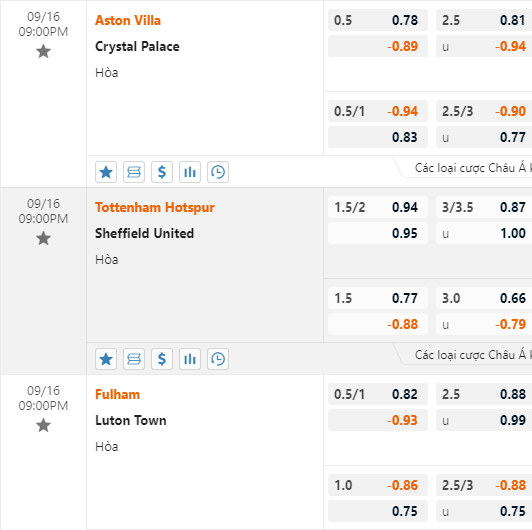Screen dimensions: 532x530
Task: Click blue star icon under Tottenham match
Action: click(106, 359)
